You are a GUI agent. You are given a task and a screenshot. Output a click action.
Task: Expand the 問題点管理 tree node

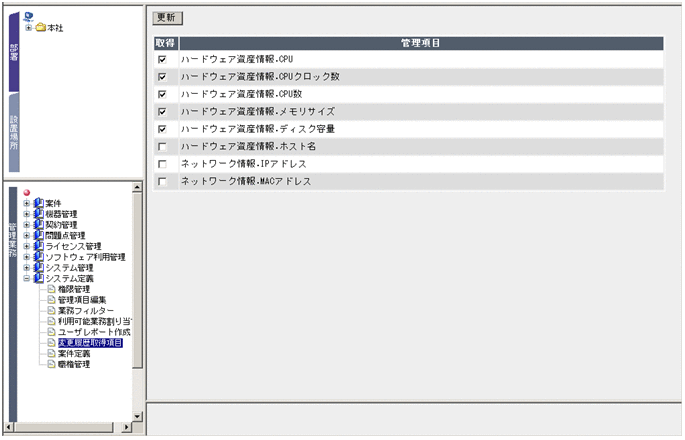coord(27,236)
